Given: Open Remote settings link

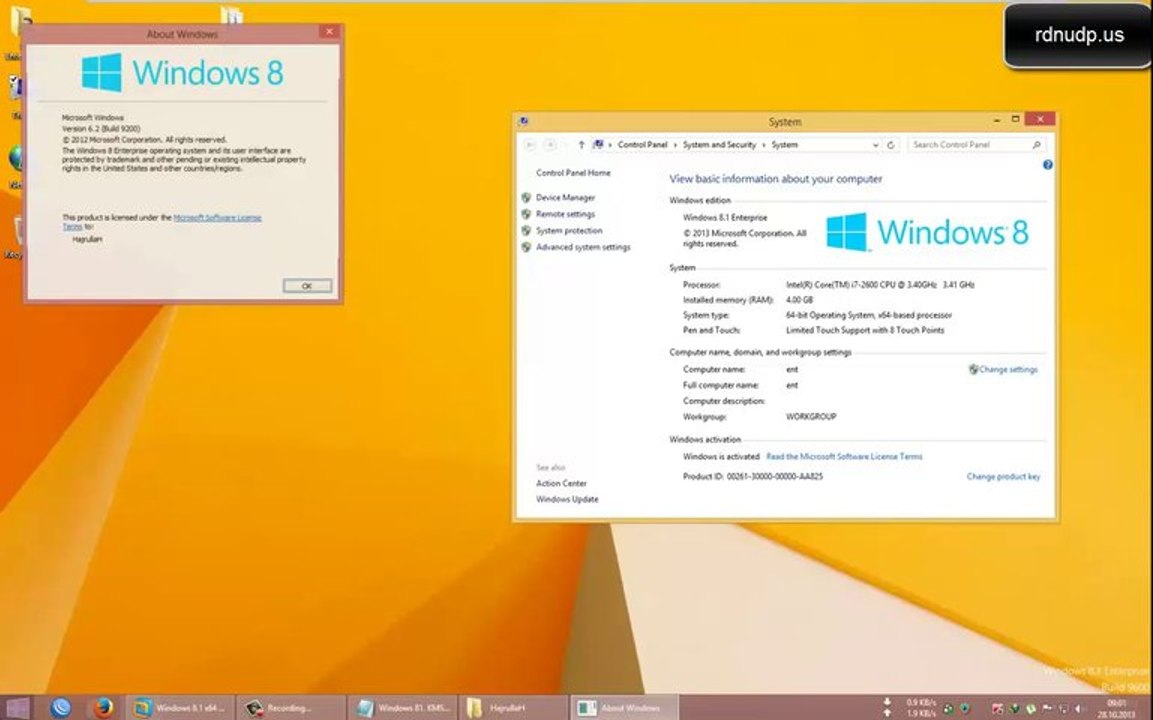Looking at the screenshot, I should click(565, 214).
